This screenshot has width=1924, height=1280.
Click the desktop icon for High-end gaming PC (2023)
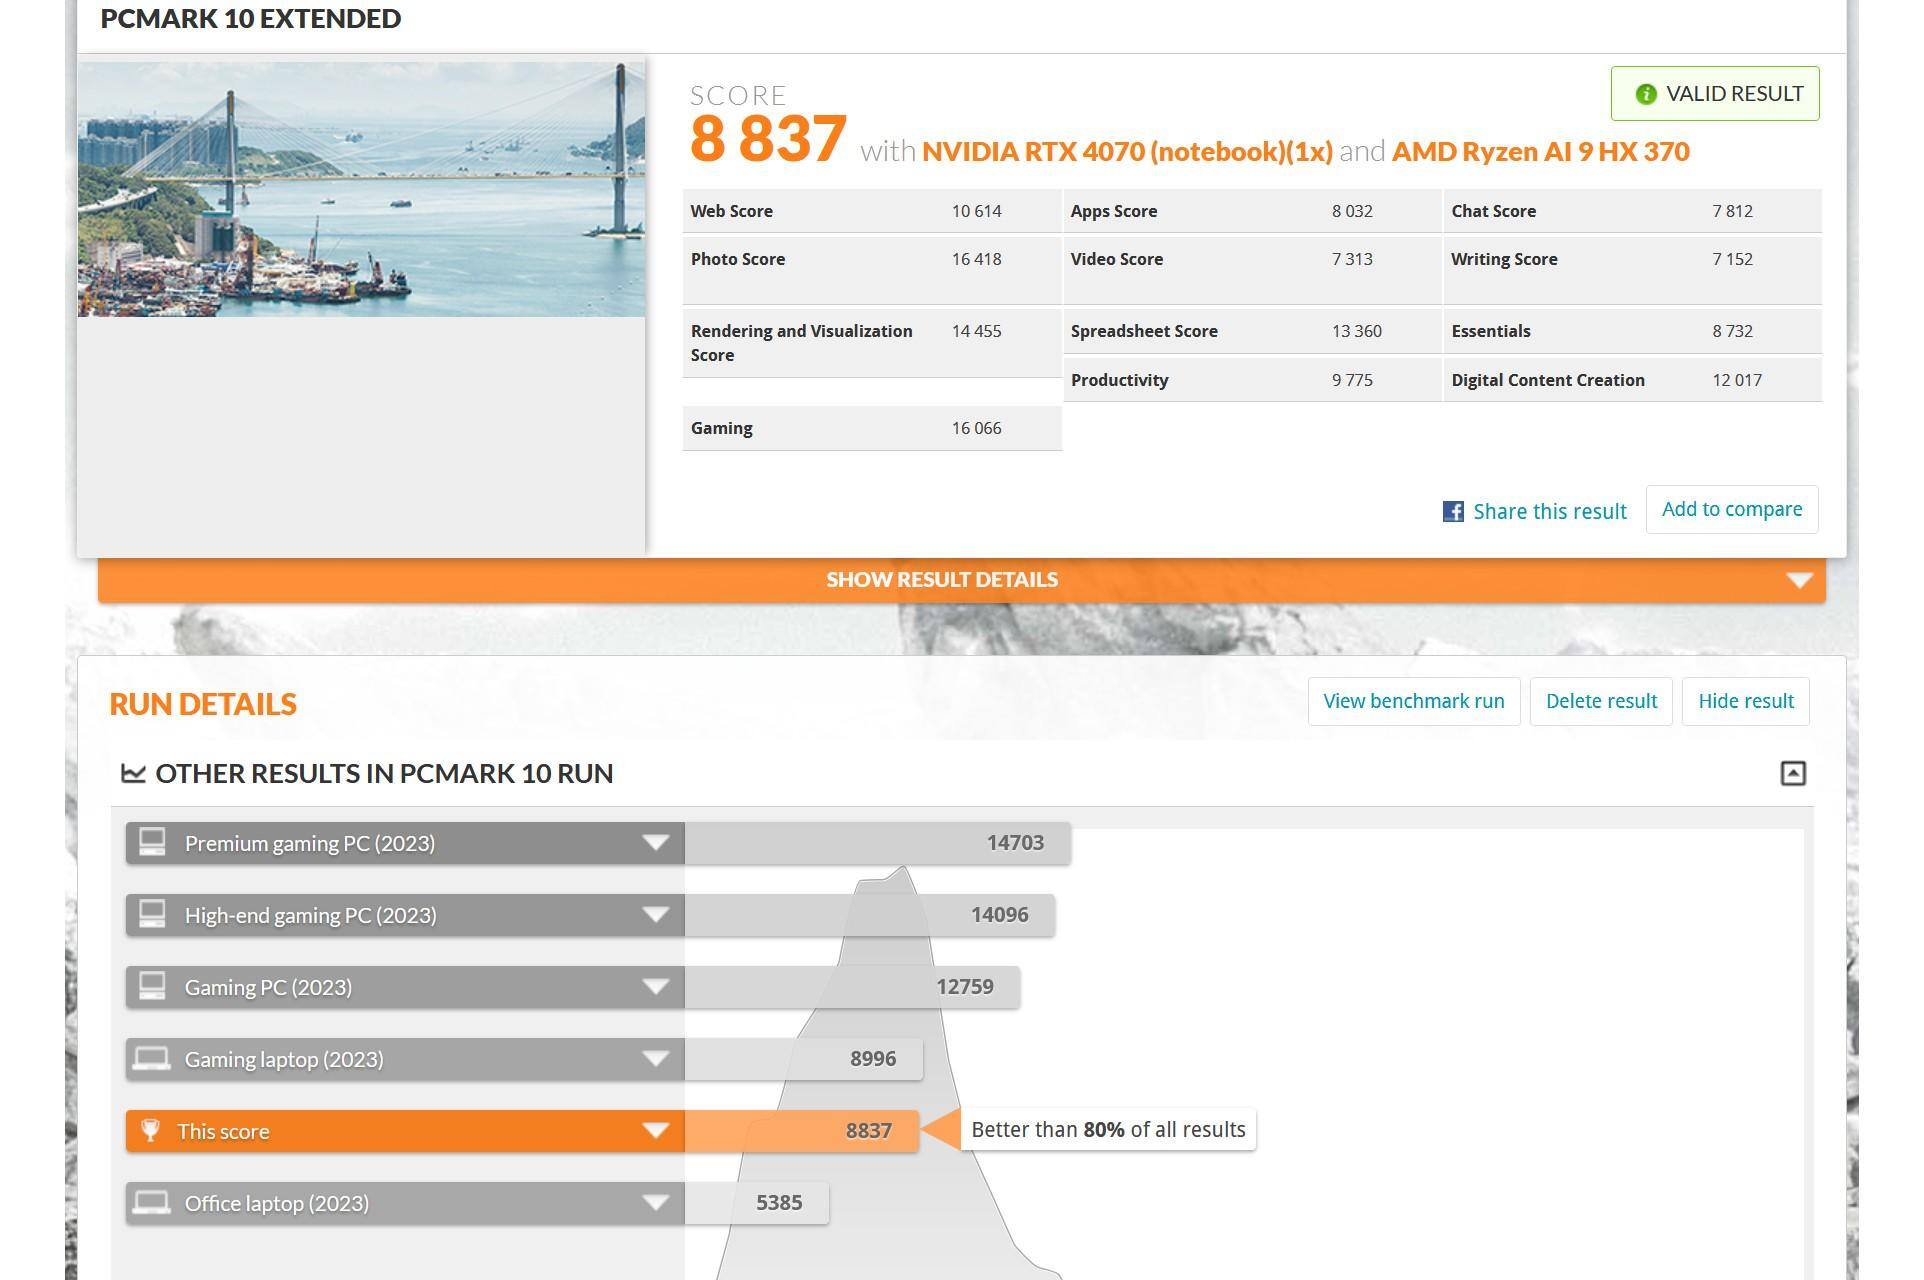[x=152, y=914]
